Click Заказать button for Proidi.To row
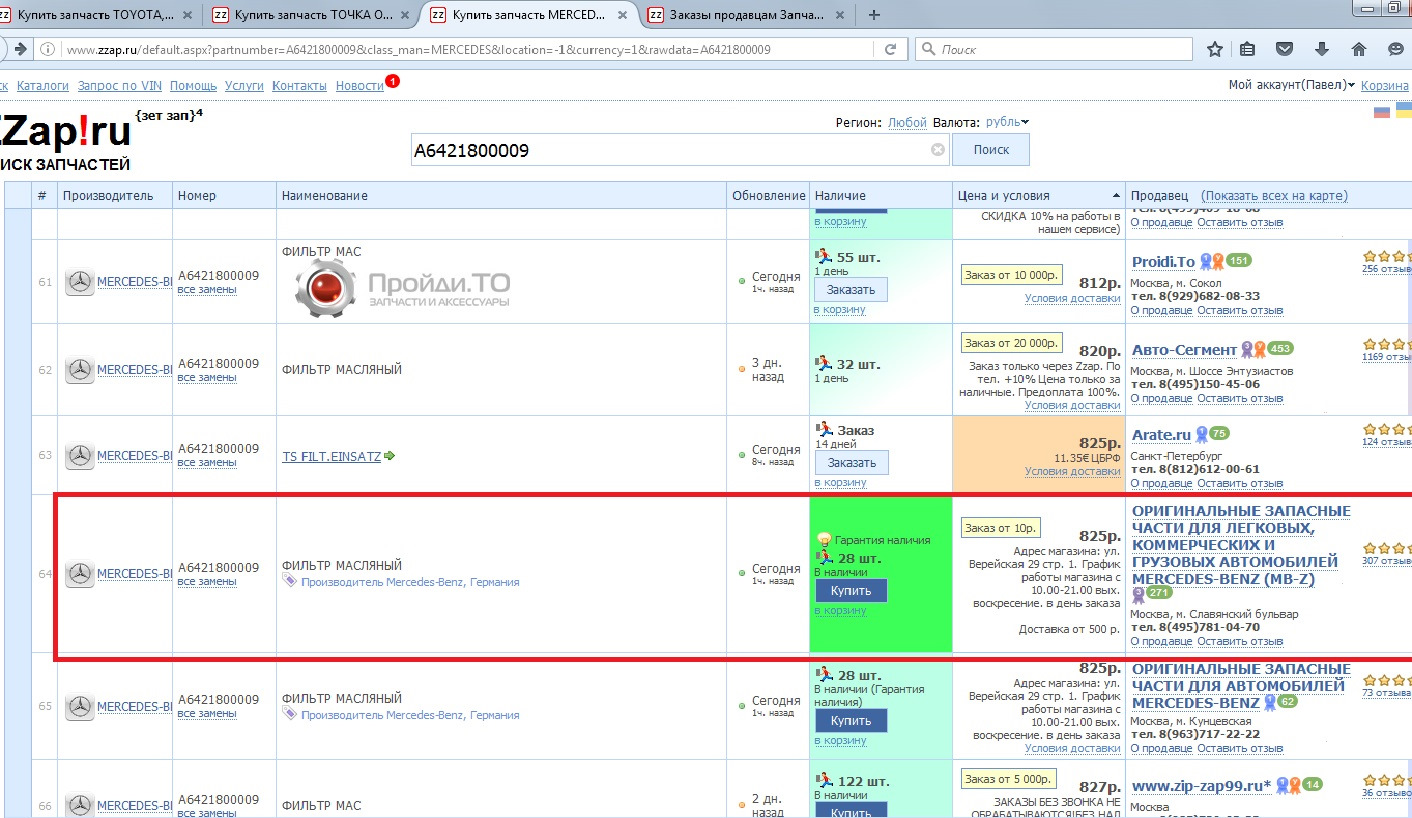Viewport: 1412px width, 818px height. [x=851, y=290]
